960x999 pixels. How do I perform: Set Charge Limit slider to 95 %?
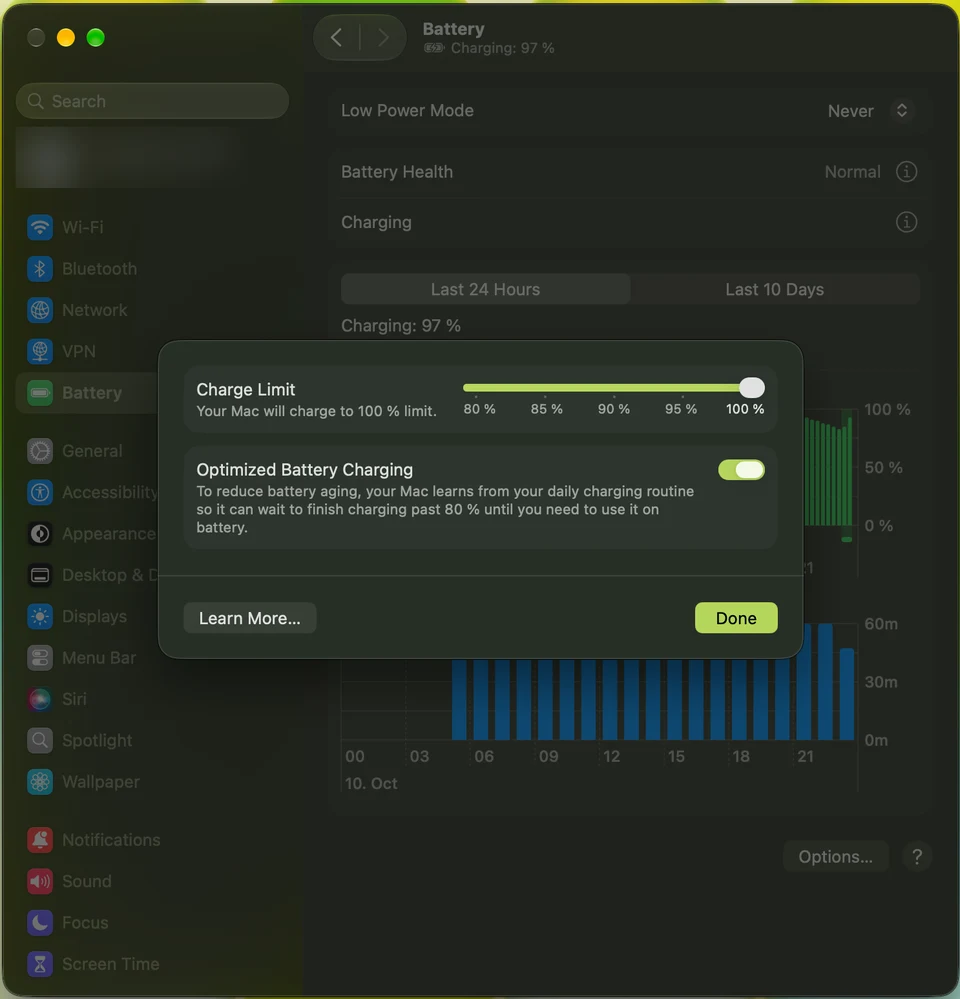[x=682, y=387]
